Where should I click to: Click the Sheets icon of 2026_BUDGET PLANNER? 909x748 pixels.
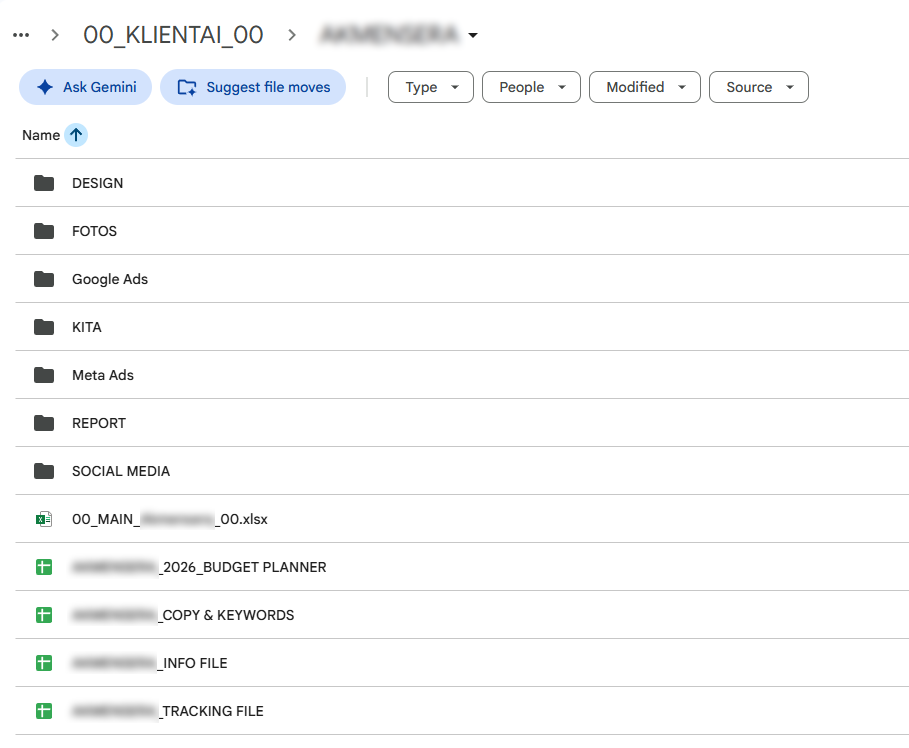point(44,567)
